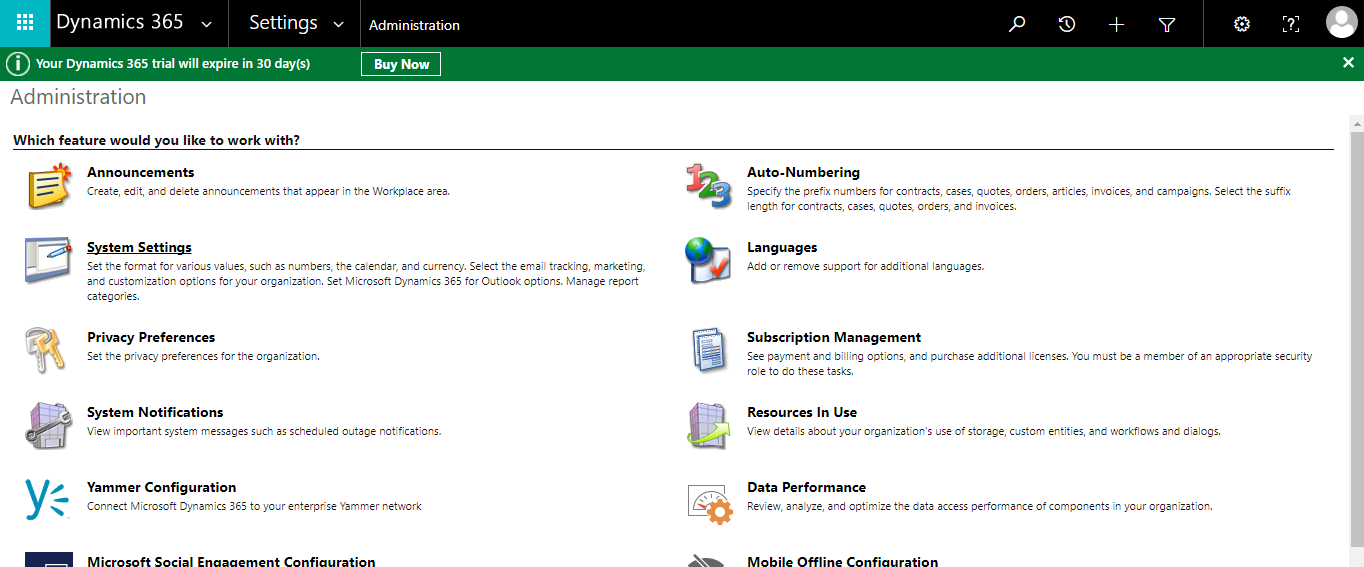Click the trial info icon in banner
The image size is (1364, 567).
pos(18,64)
